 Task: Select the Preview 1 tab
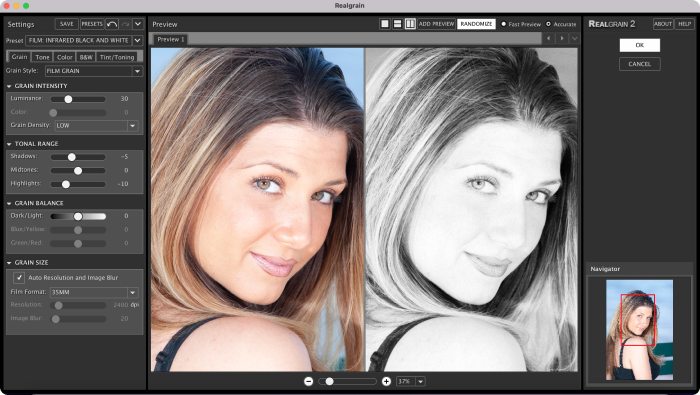coord(171,39)
